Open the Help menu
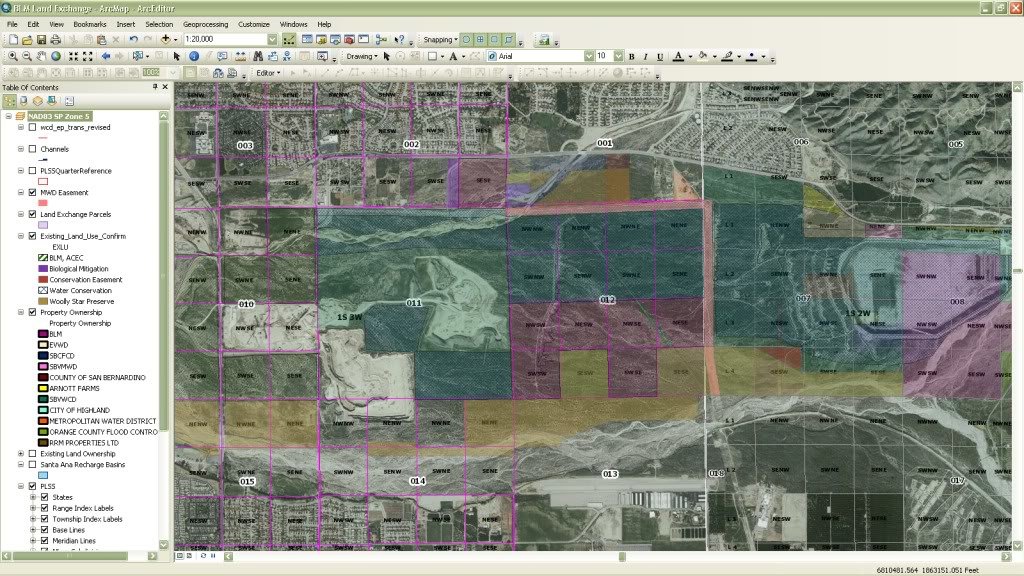The height and width of the screenshot is (576, 1024). click(x=324, y=24)
